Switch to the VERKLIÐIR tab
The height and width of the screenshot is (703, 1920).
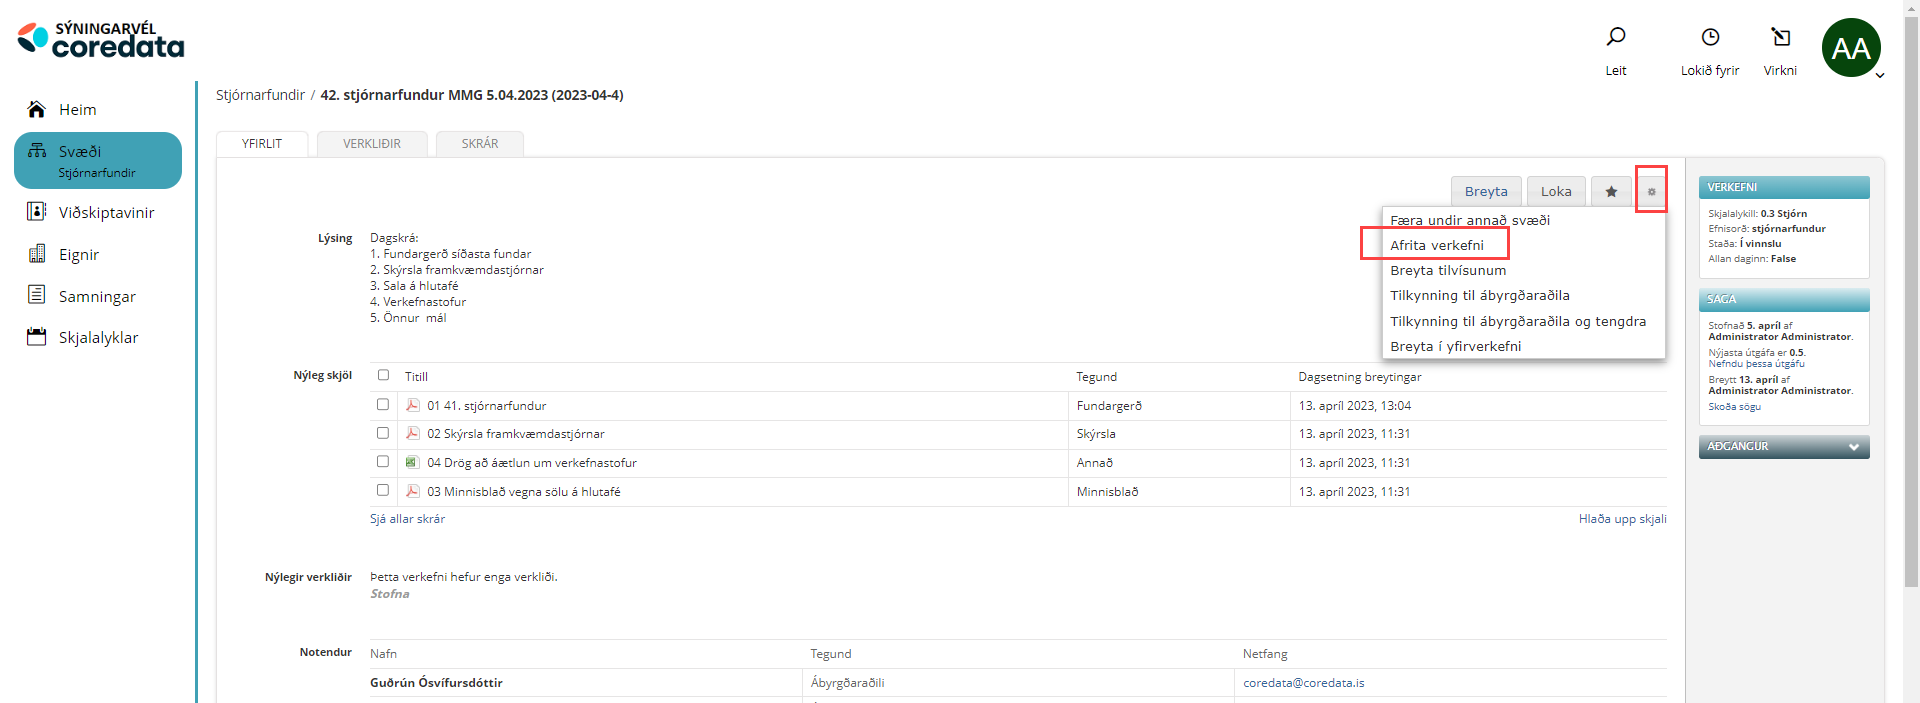tap(372, 144)
